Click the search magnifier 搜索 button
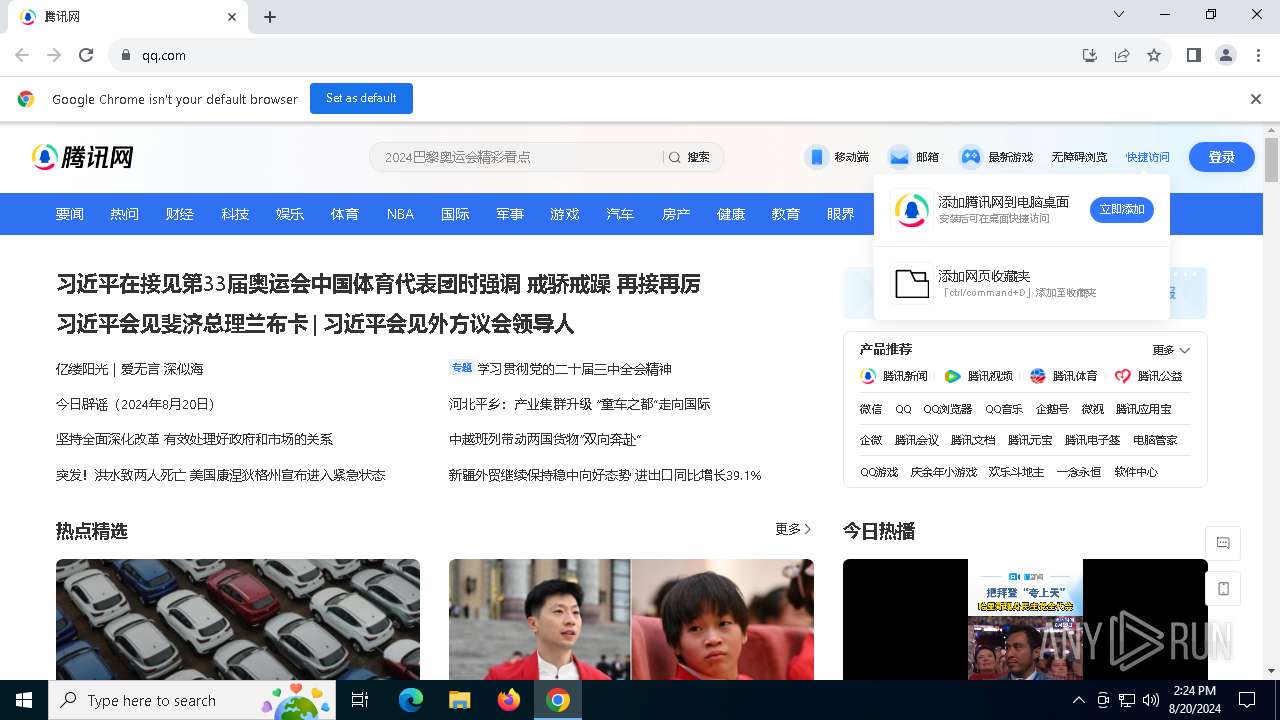 [689, 157]
